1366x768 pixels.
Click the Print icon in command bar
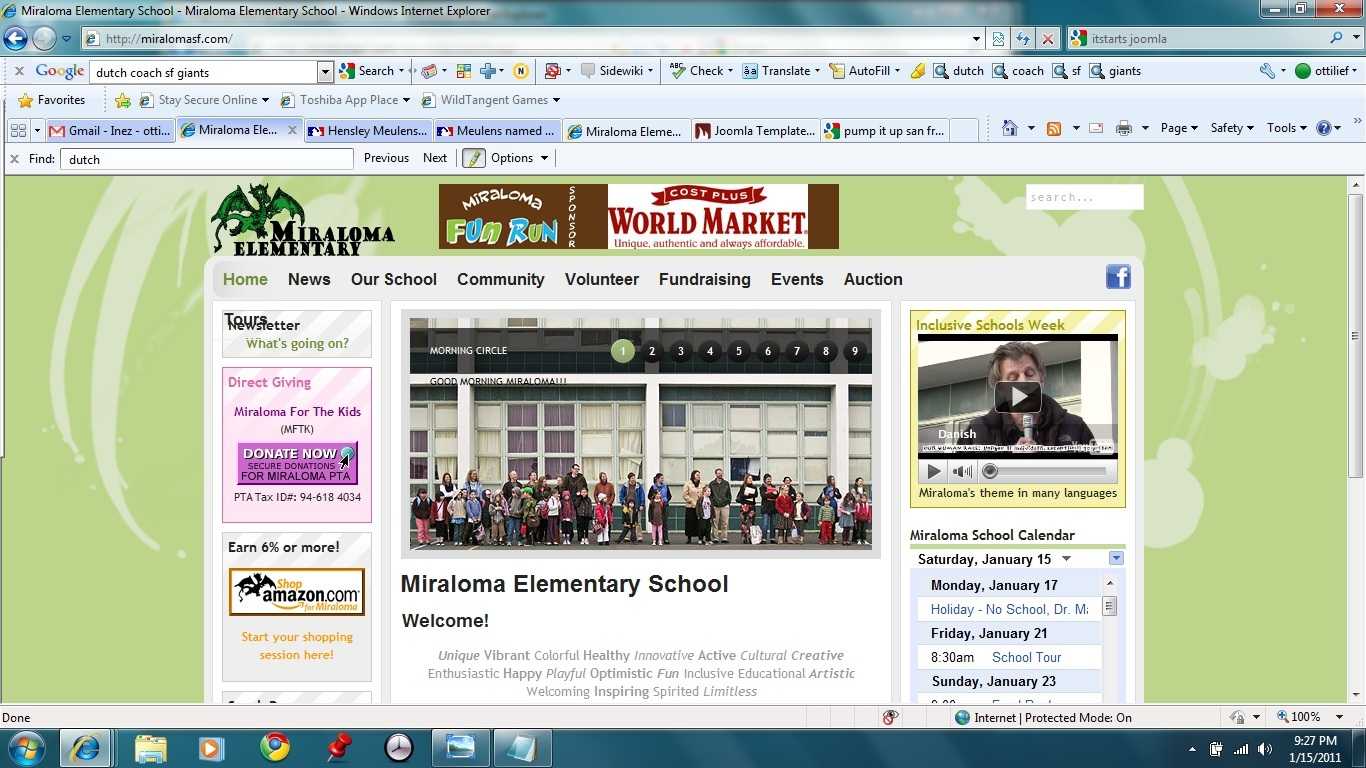tap(1123, 128)
